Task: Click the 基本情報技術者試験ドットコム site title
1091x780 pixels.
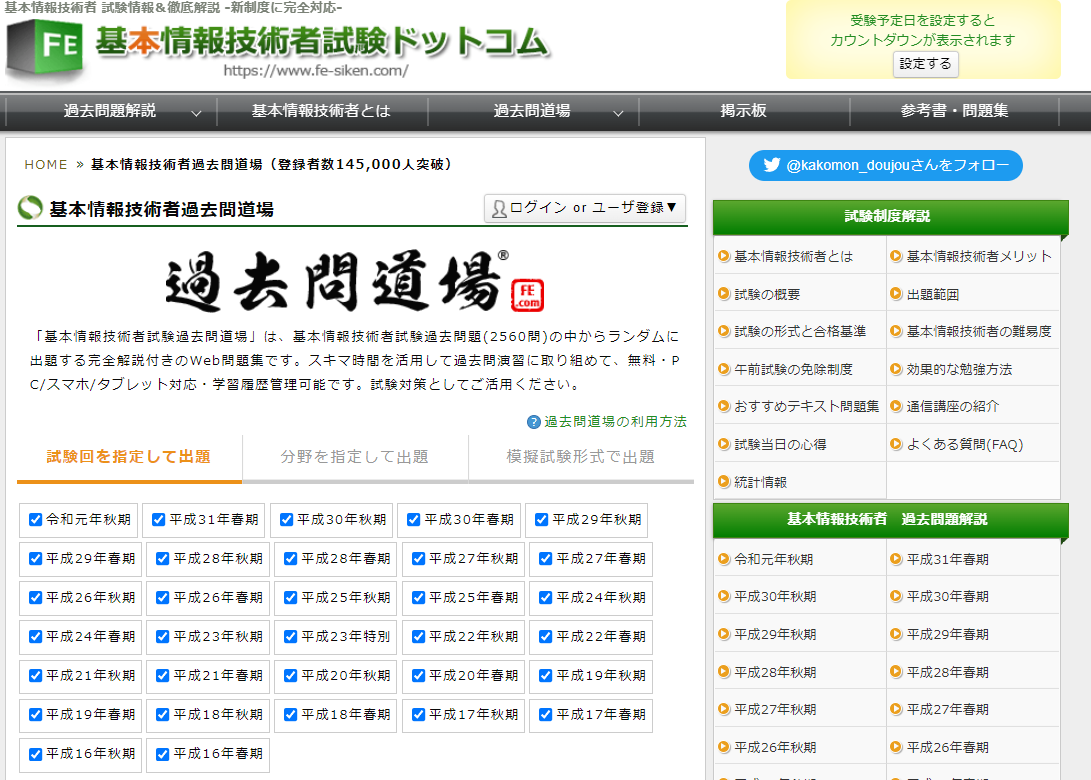Action: pos(323,42)
